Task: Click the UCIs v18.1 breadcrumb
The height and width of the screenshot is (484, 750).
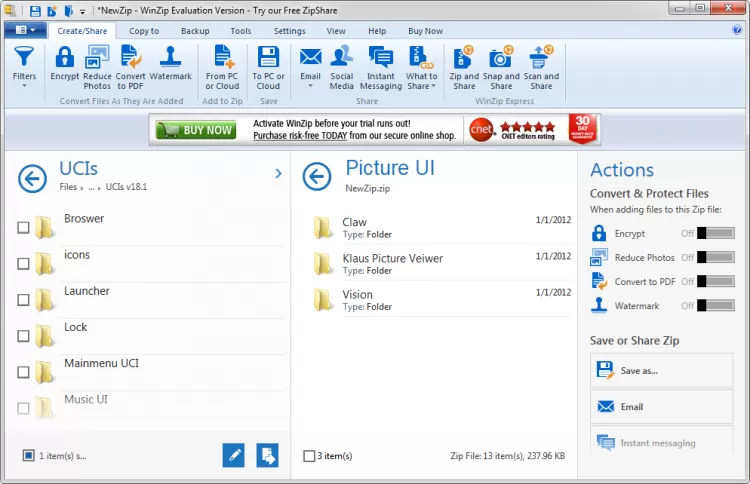Action: click(126, 187)
